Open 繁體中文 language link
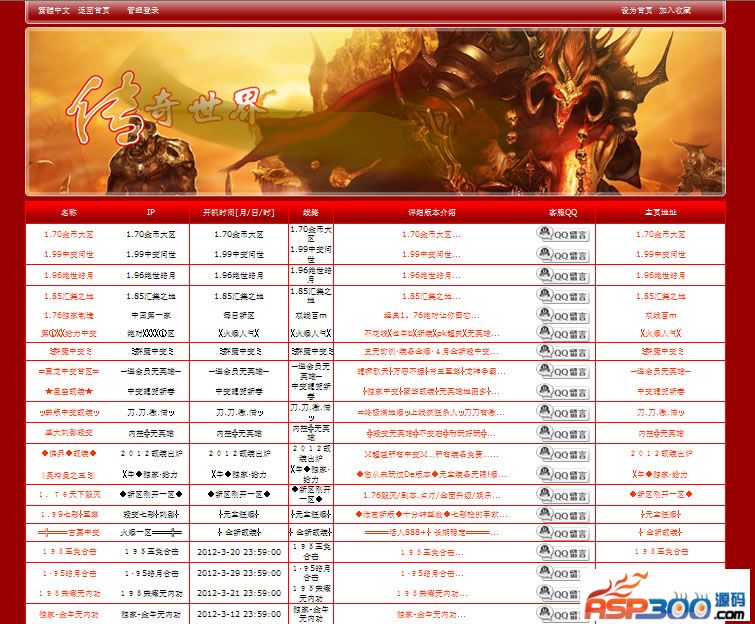 coord(53,10)
